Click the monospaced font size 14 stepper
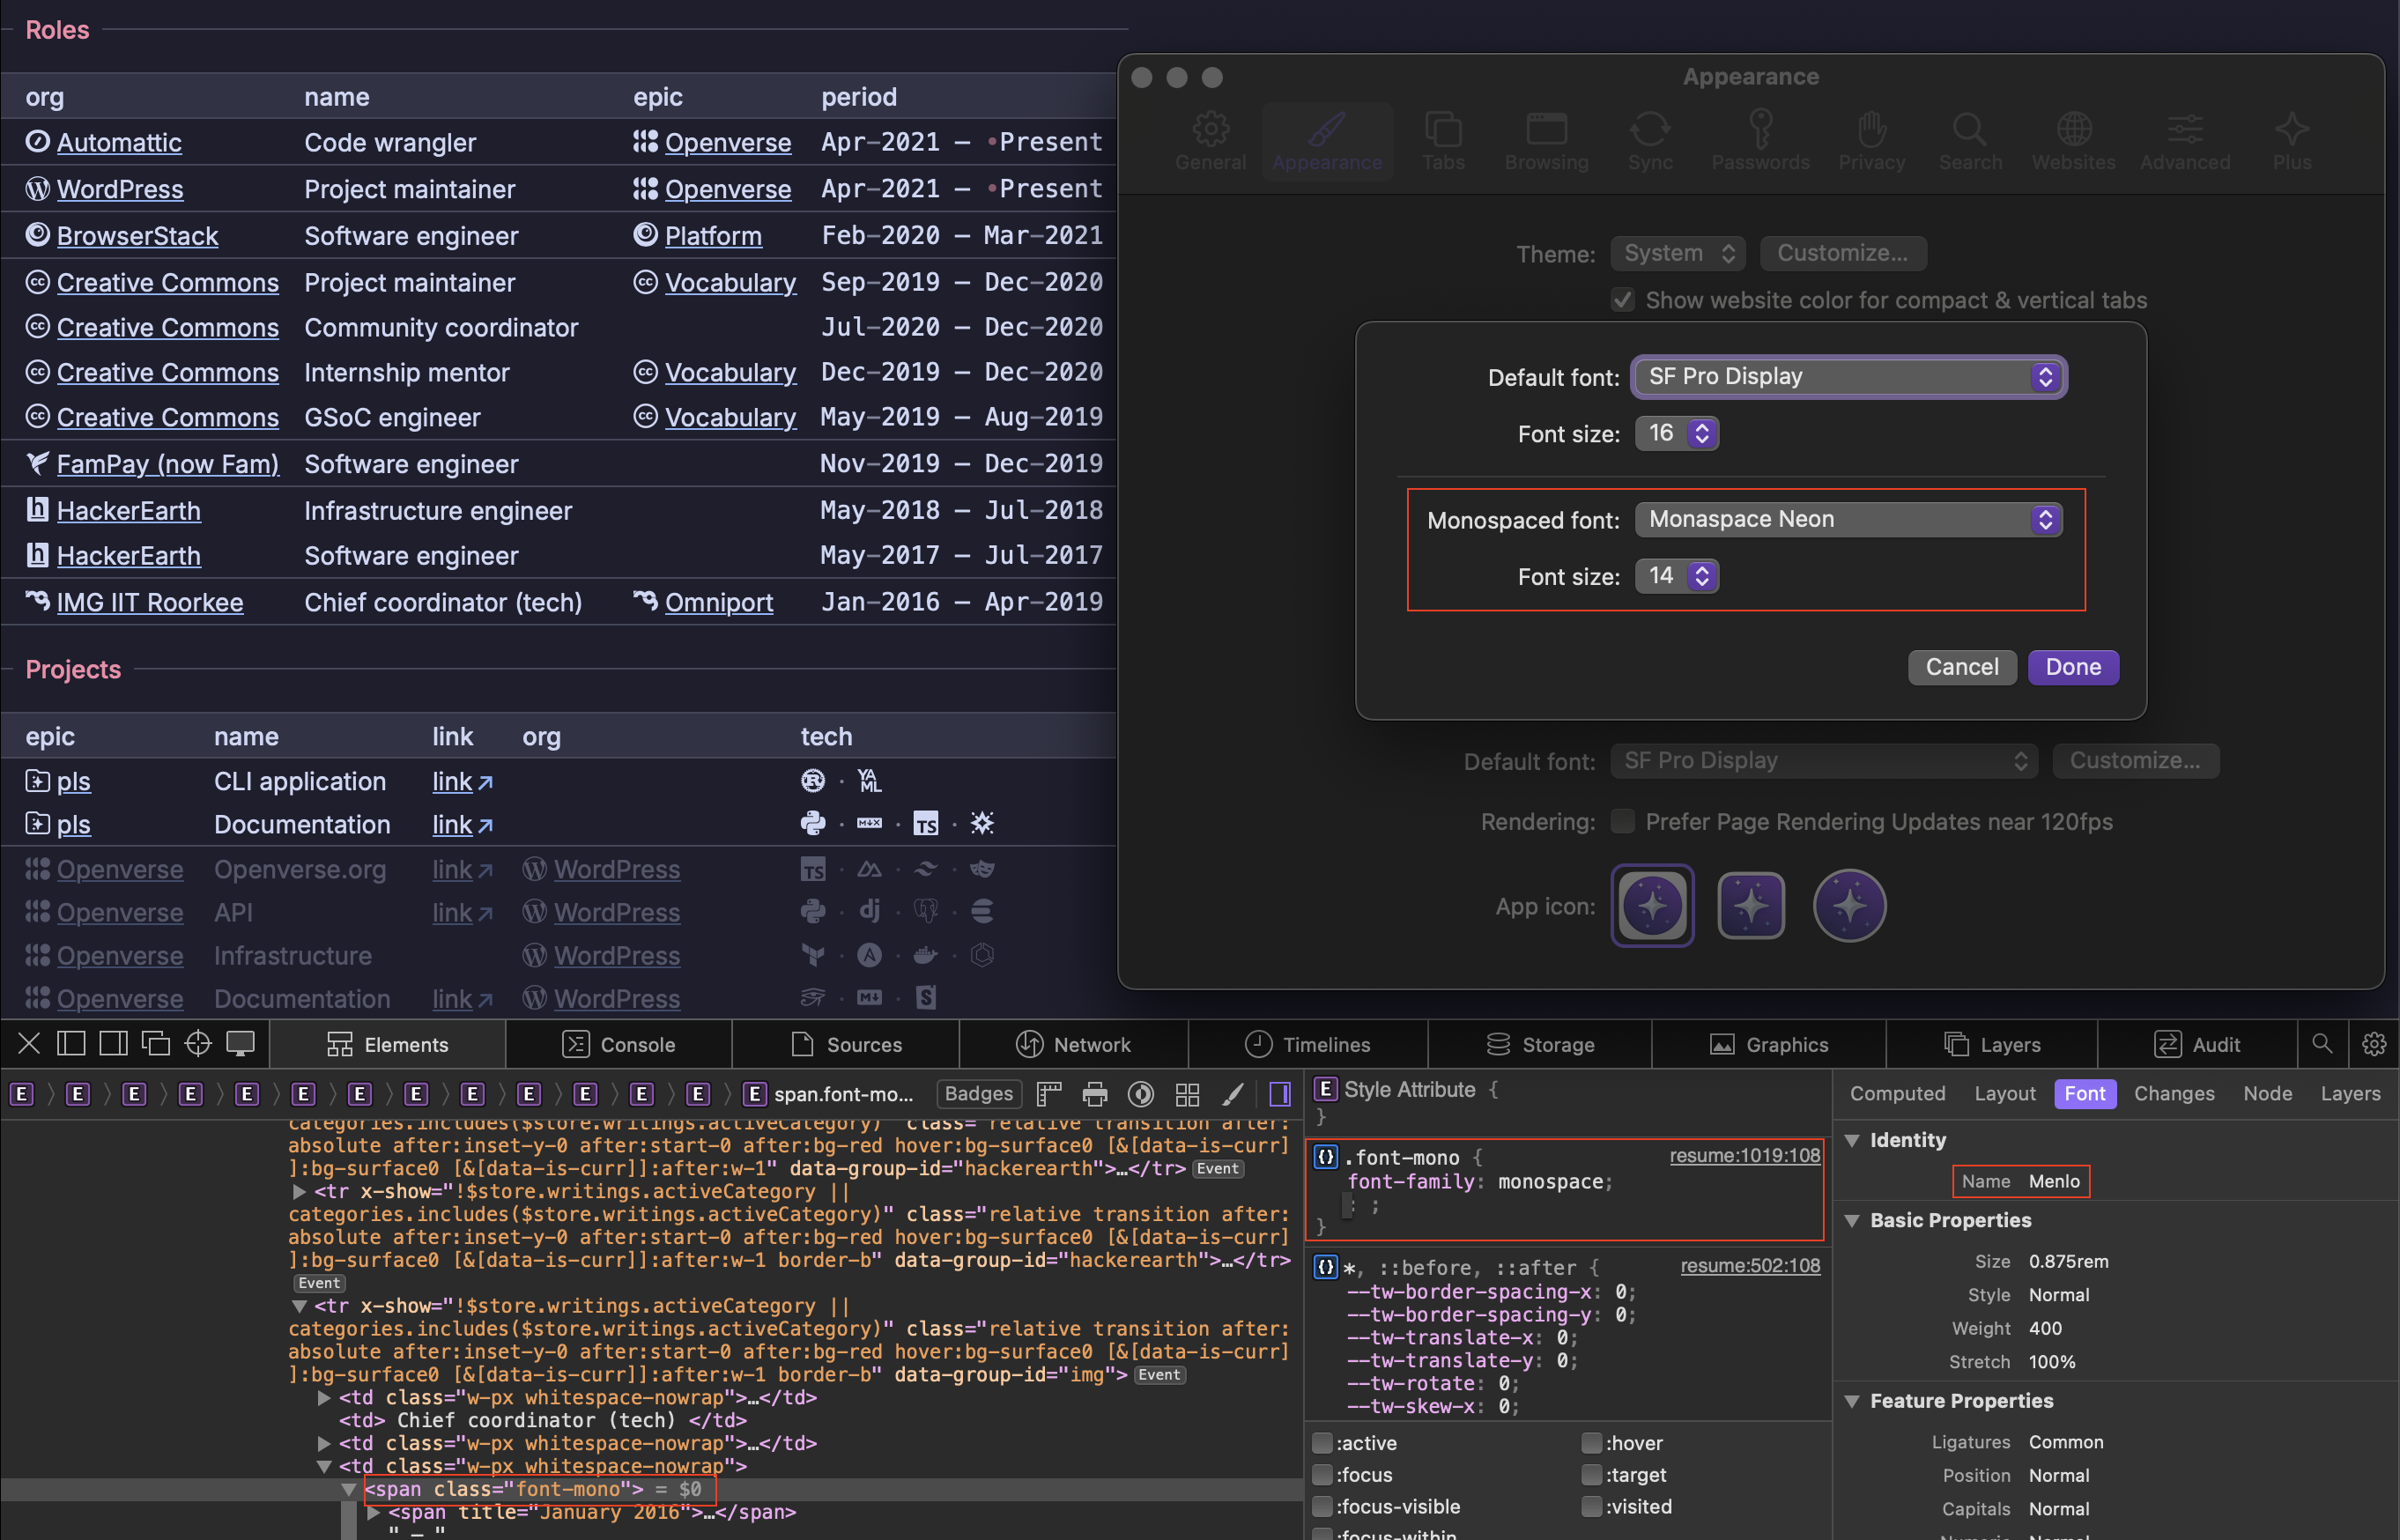This screenshot has height=1540, width=2400. coord(1702,576)
